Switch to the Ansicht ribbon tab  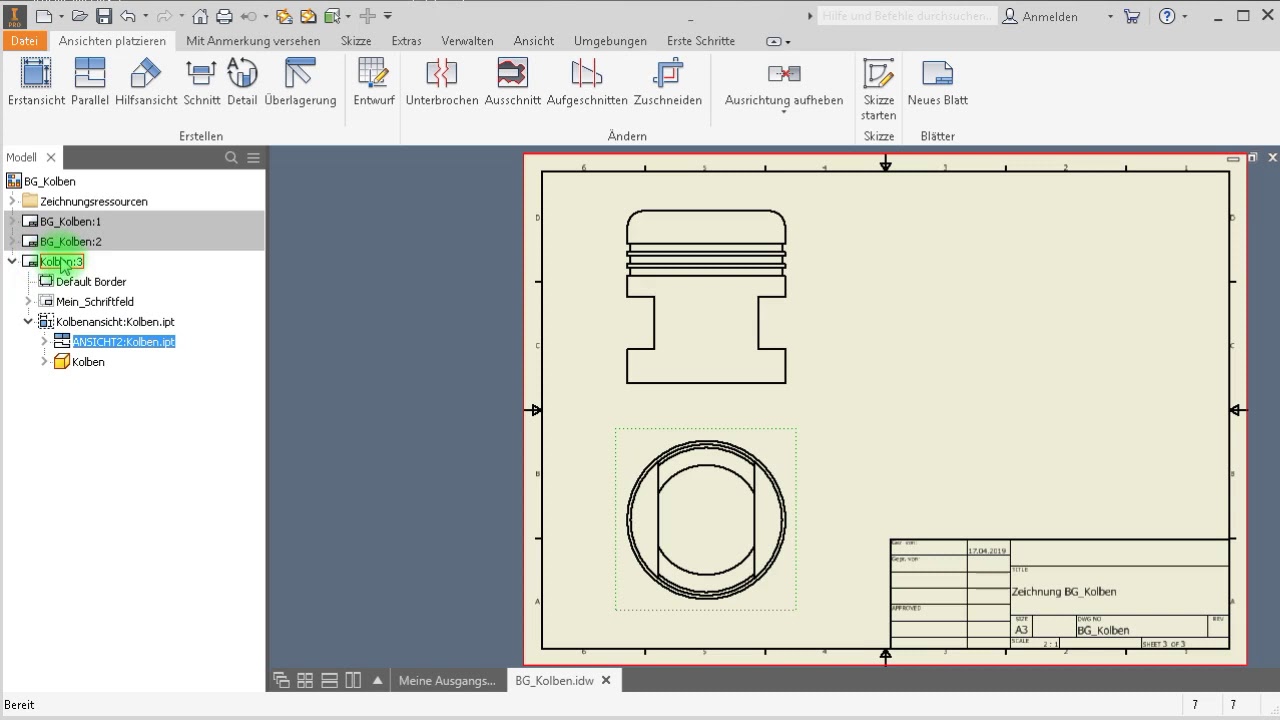coord(534,41)
